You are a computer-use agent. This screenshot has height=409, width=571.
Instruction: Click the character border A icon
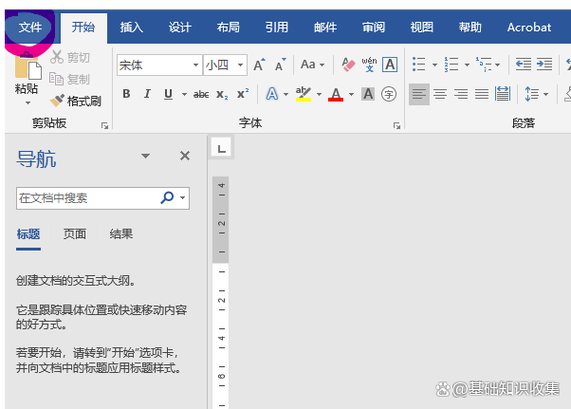coord(390,65)
